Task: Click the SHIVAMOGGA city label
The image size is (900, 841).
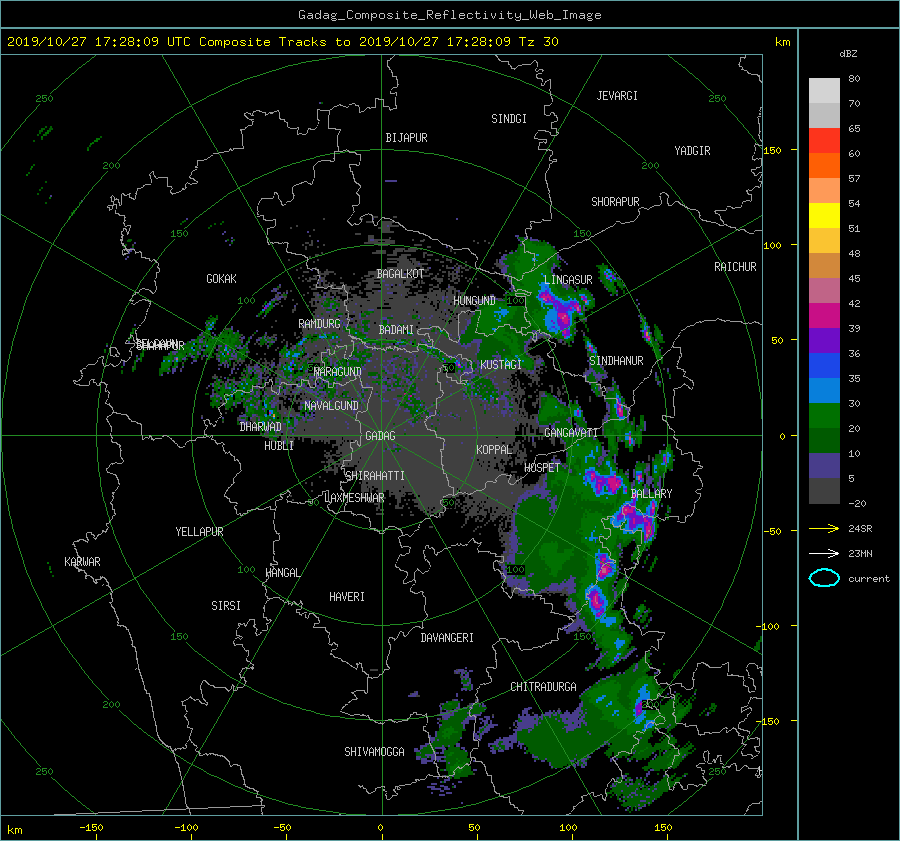Action: 374,752
